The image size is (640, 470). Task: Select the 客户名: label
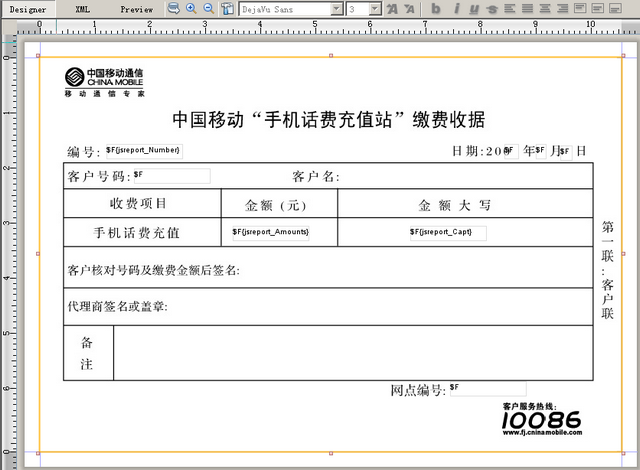pyautogui.click(x=316, y=176)
